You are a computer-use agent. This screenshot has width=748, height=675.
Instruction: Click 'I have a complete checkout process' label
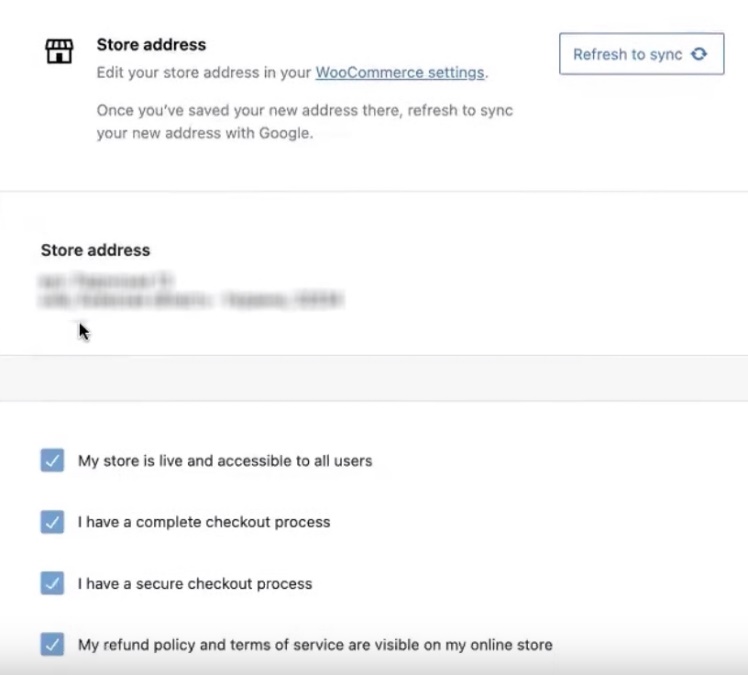click(204, 522)
